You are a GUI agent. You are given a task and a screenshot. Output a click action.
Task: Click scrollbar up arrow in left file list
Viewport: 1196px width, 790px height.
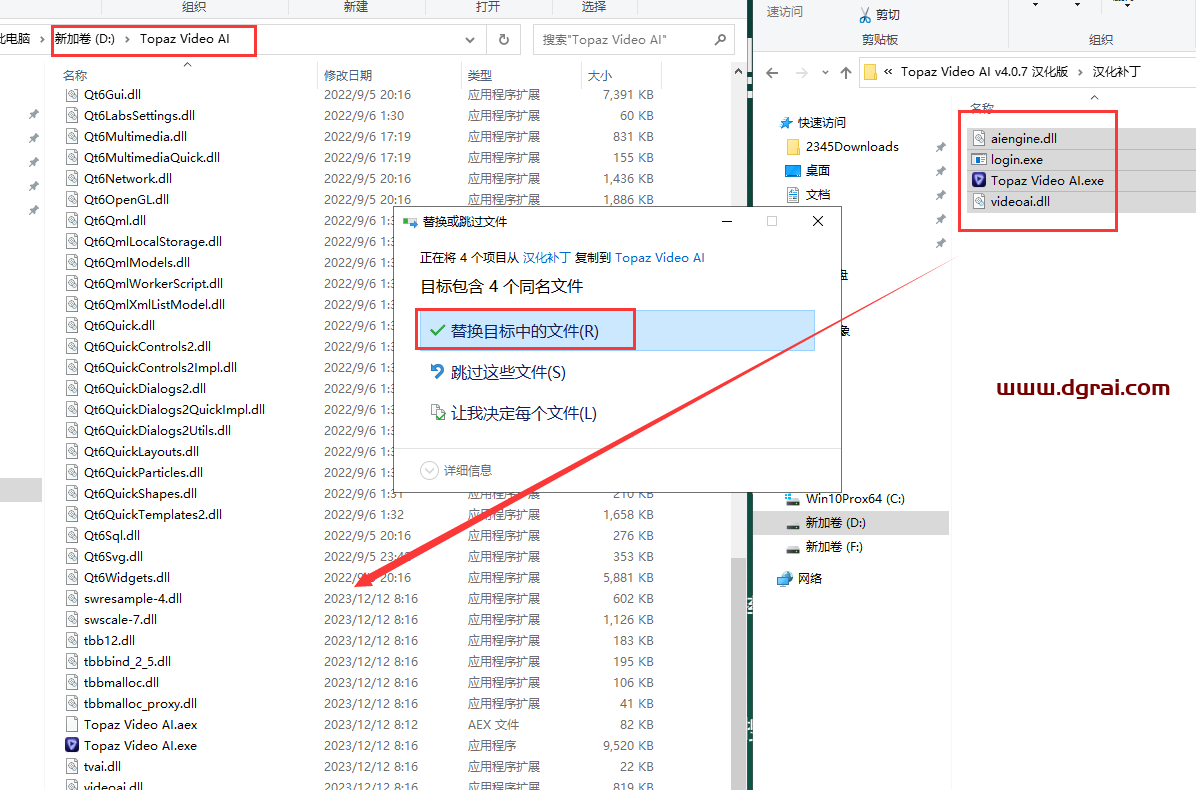(x=738, y=71)
